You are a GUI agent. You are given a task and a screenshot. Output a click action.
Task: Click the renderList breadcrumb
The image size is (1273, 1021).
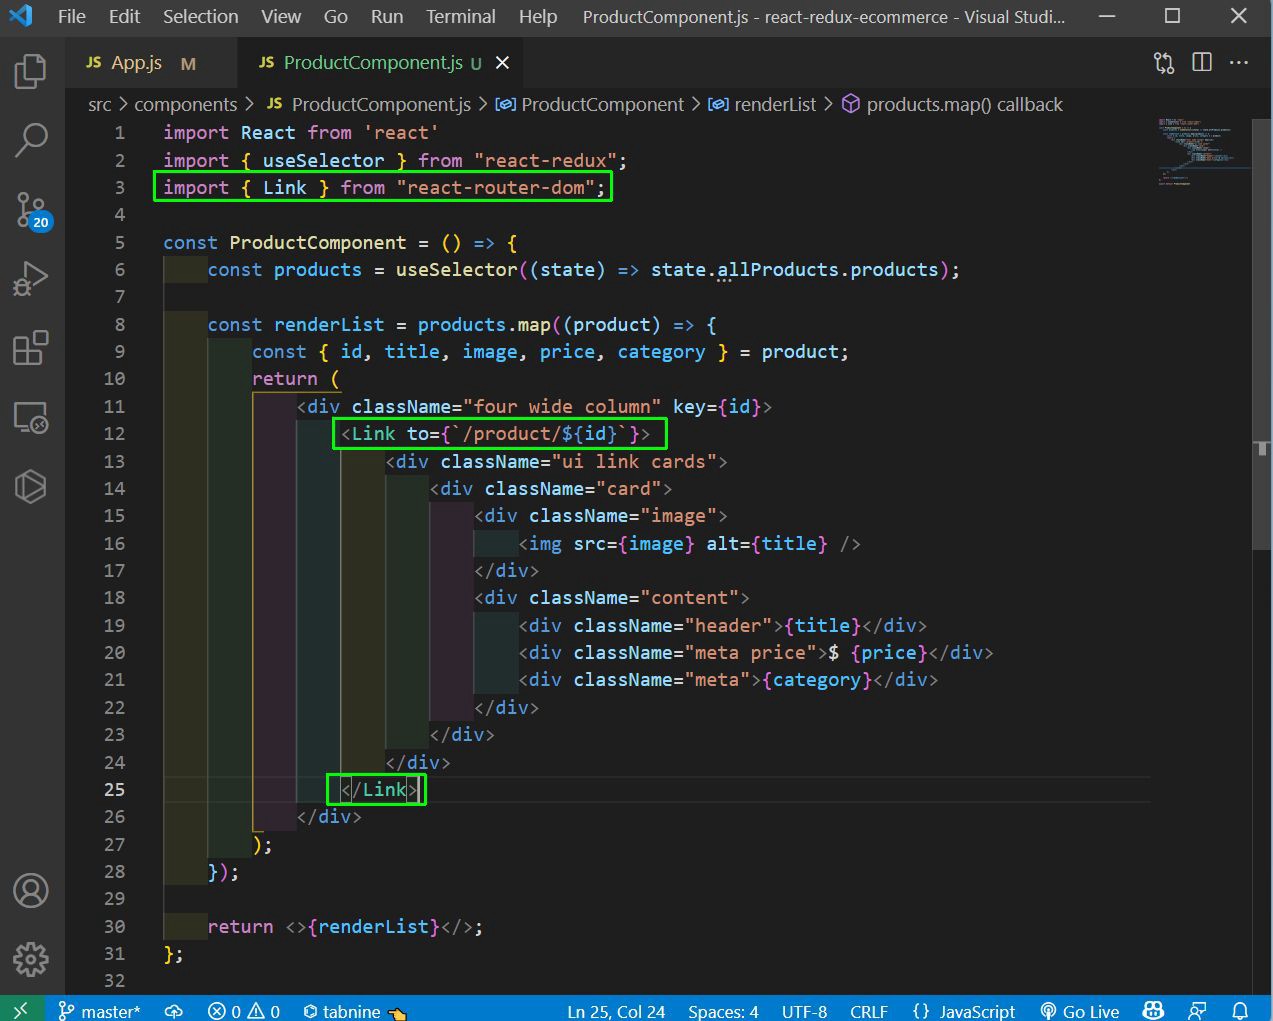(x=762, y=105)
